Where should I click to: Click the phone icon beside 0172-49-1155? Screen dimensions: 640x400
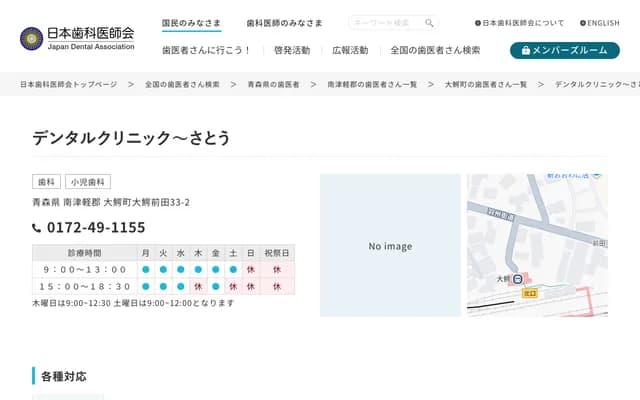(37, 228)
